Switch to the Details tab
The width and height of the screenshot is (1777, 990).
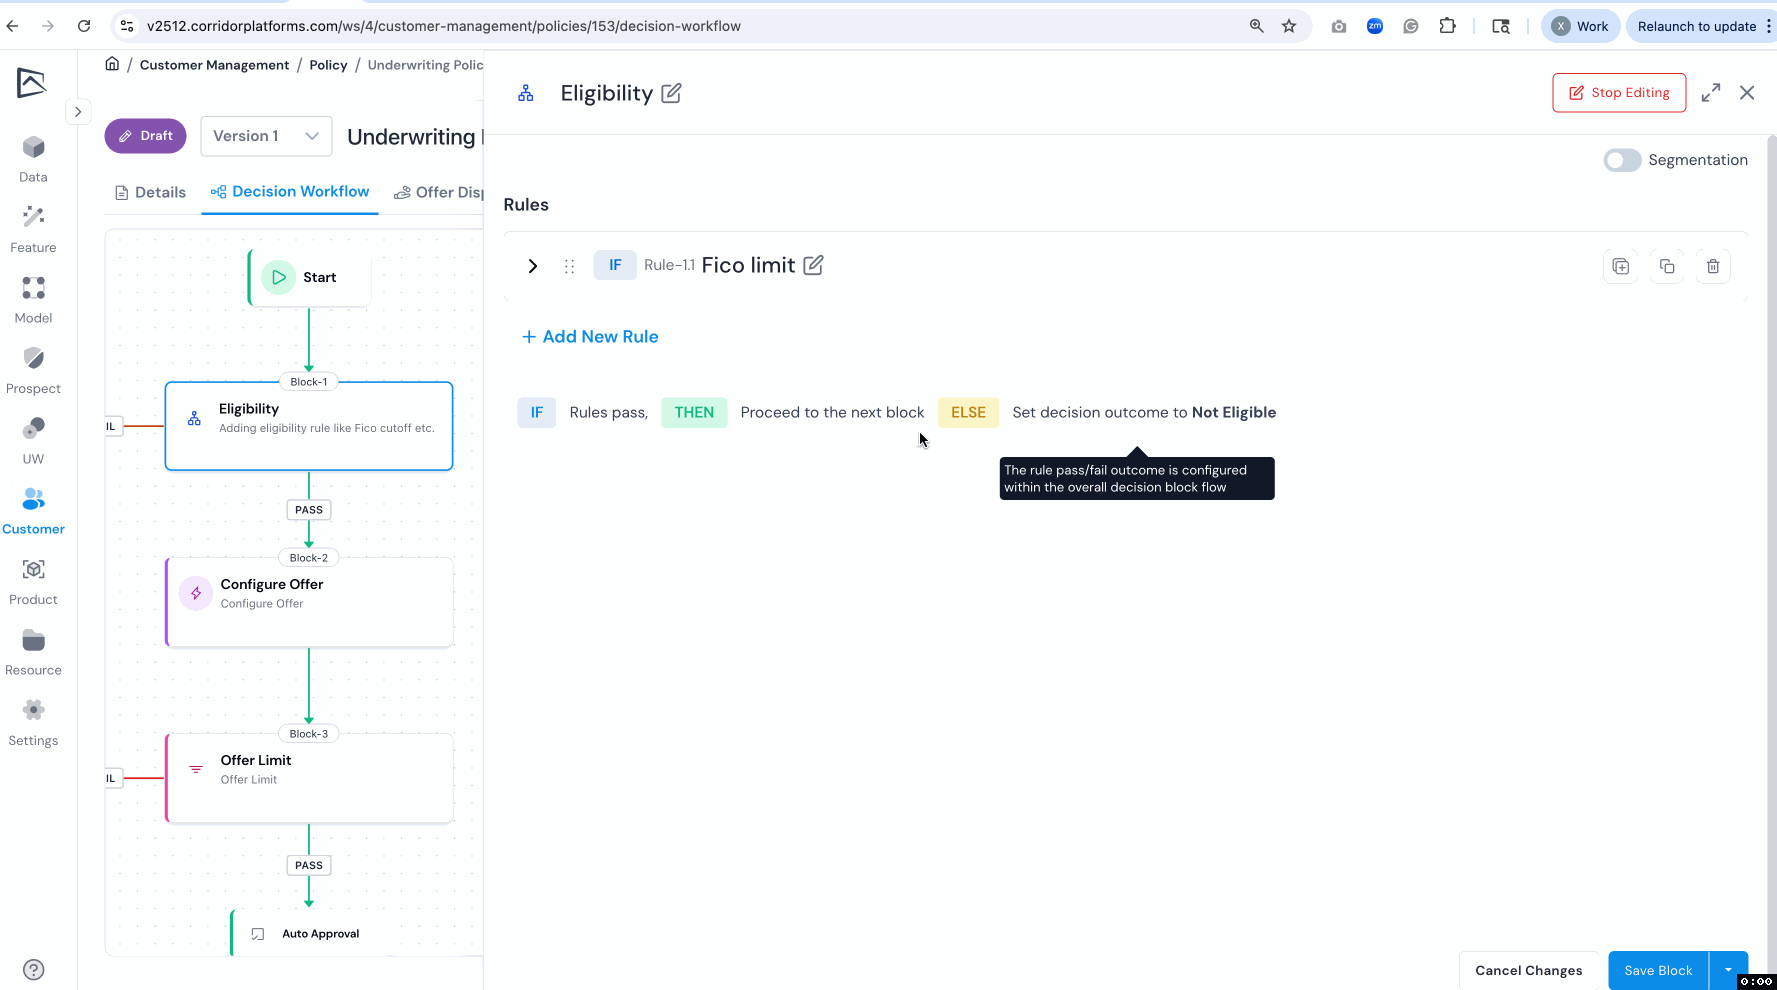pos(150,192)
